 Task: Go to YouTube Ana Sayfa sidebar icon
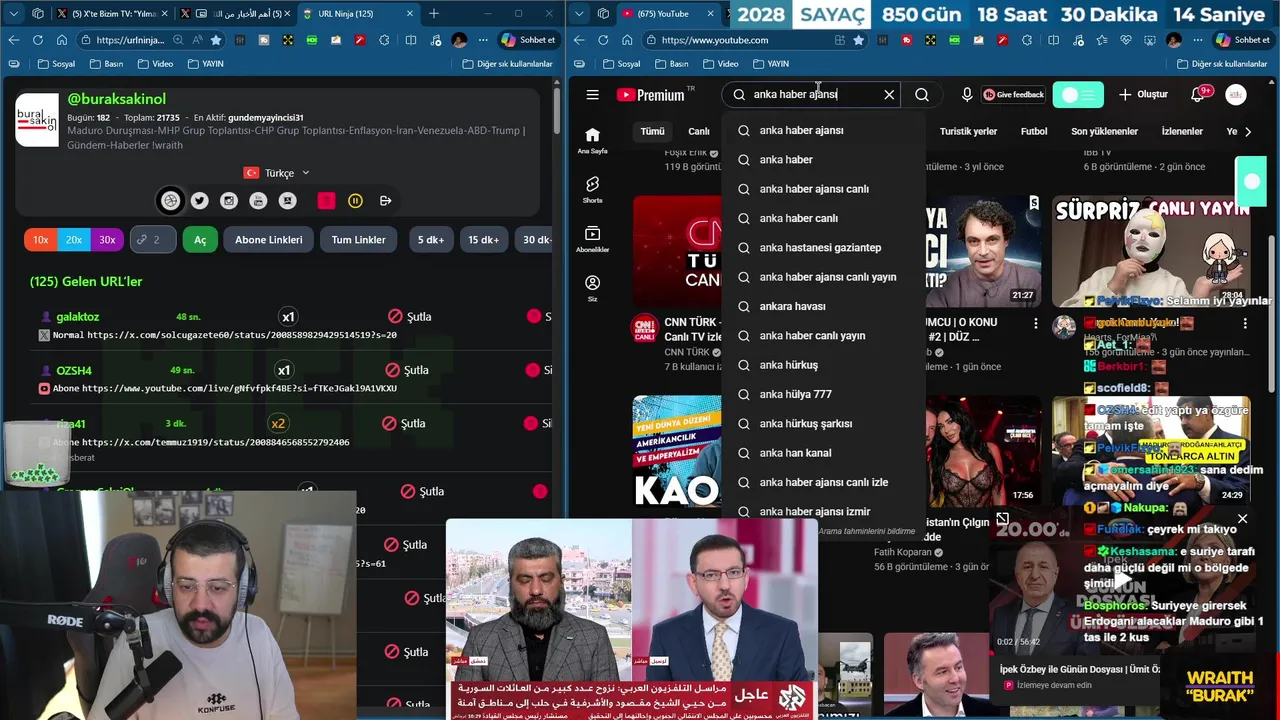[593, 140]
